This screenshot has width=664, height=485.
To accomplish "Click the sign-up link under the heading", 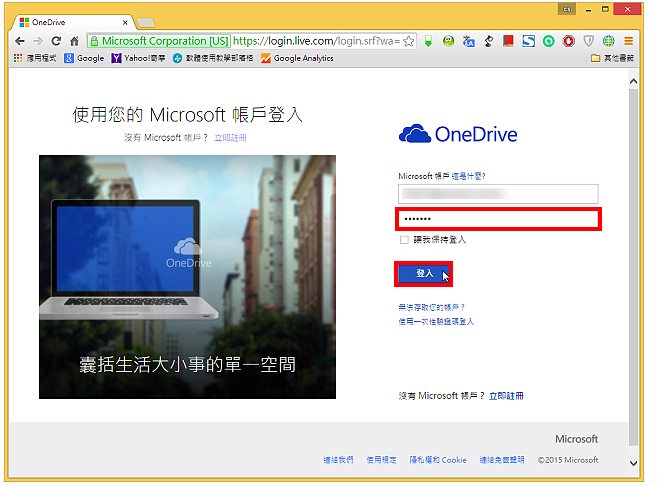I will tap(230, 138).
